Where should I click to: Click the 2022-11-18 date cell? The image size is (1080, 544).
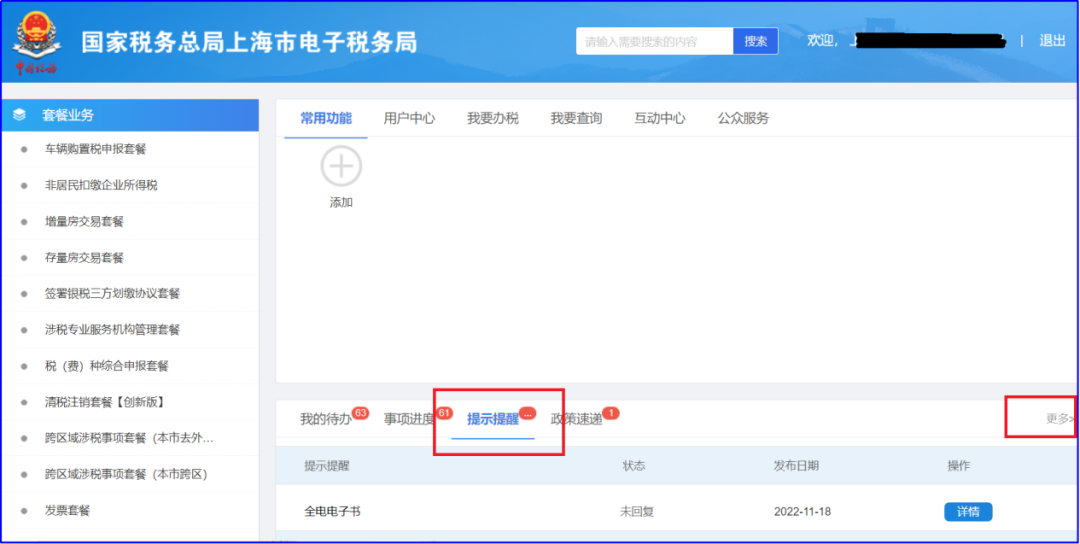click(x=802, y=512)
